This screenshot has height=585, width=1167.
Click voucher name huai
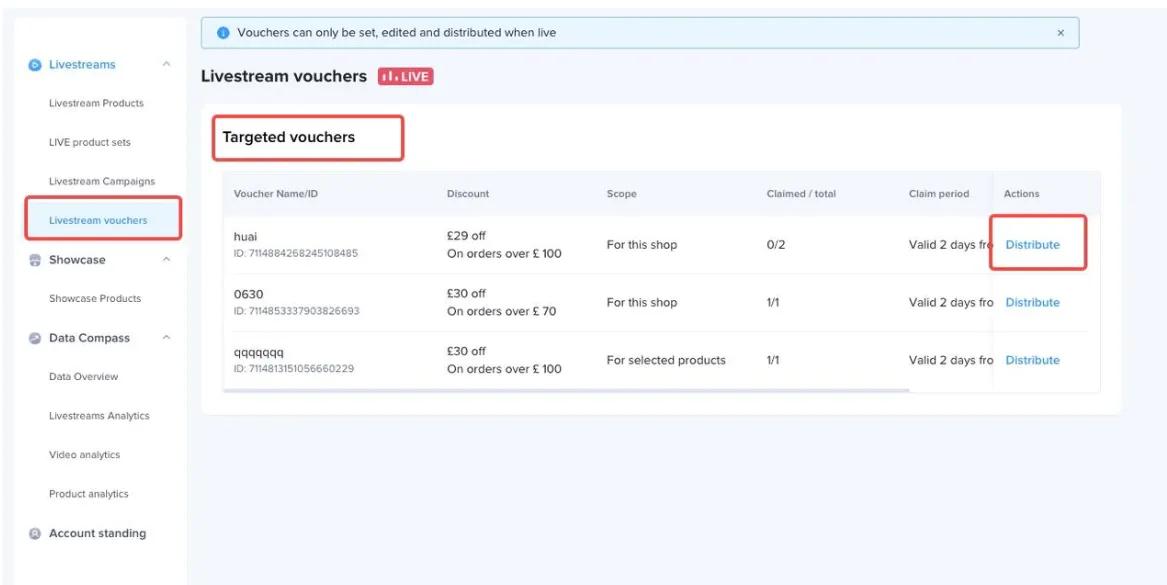[x=246, y=237]
